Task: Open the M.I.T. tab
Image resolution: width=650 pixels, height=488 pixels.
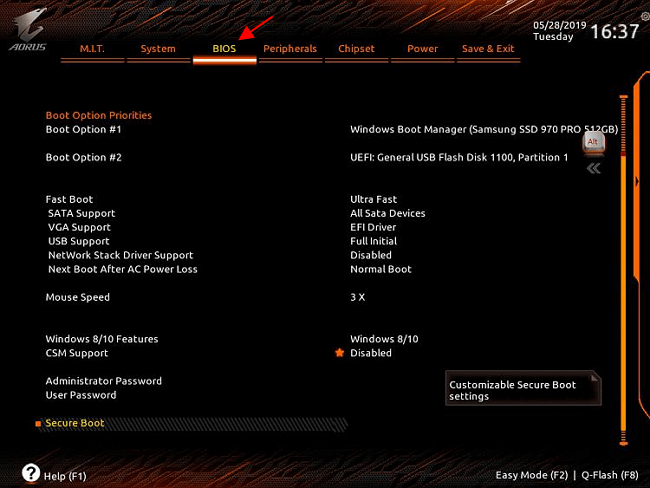Action: (92, 49)
